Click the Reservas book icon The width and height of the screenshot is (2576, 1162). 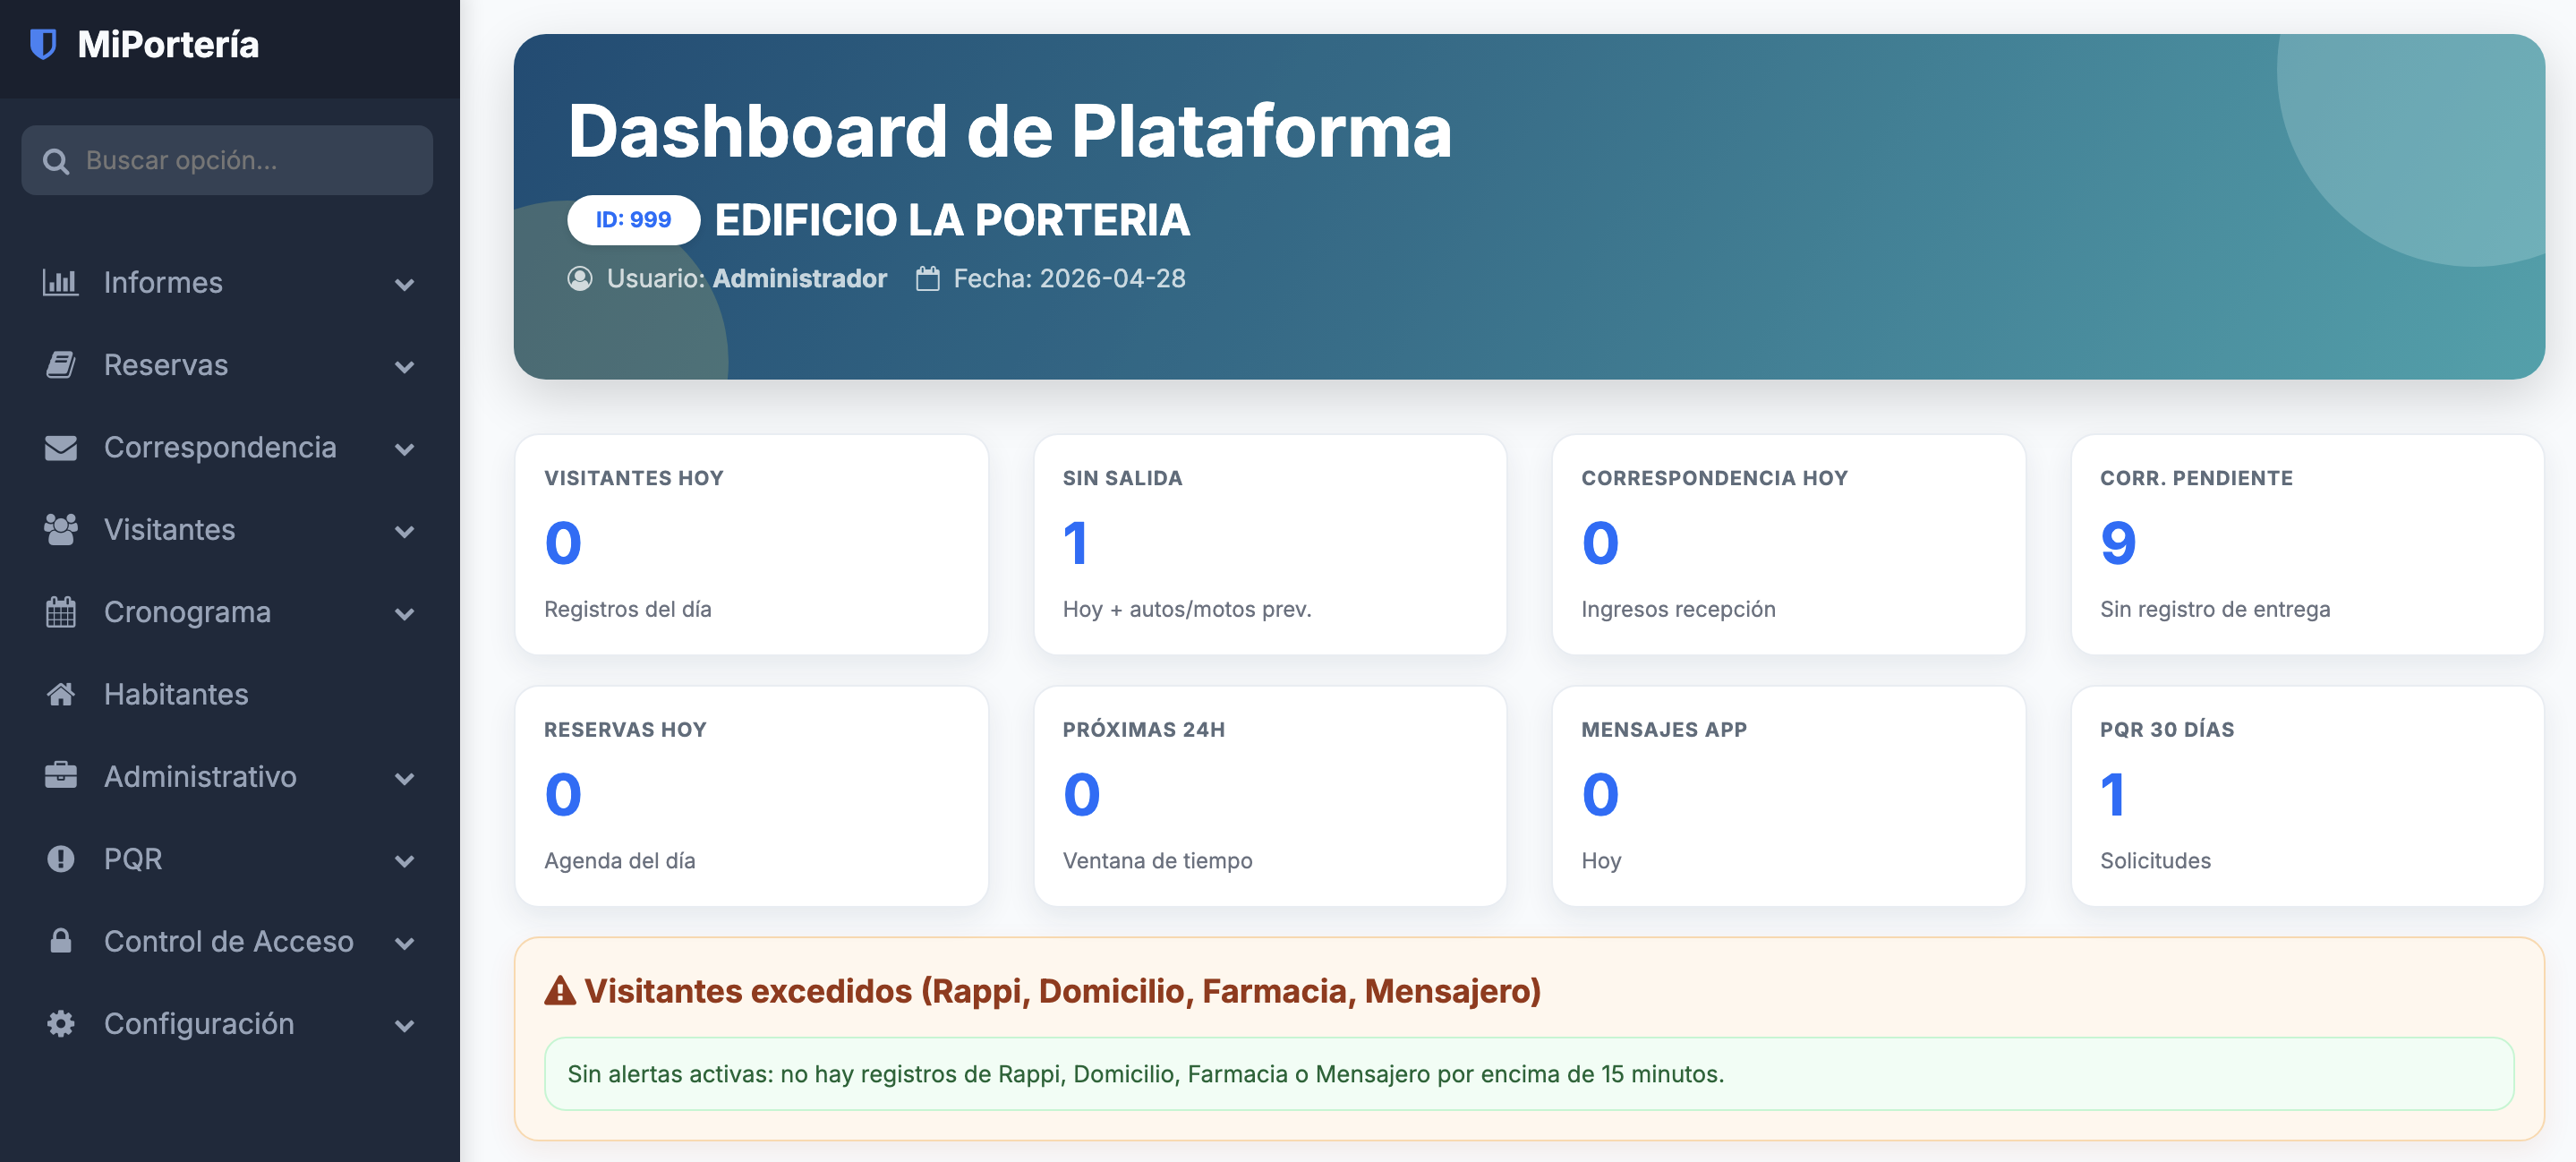click(60, 365)
